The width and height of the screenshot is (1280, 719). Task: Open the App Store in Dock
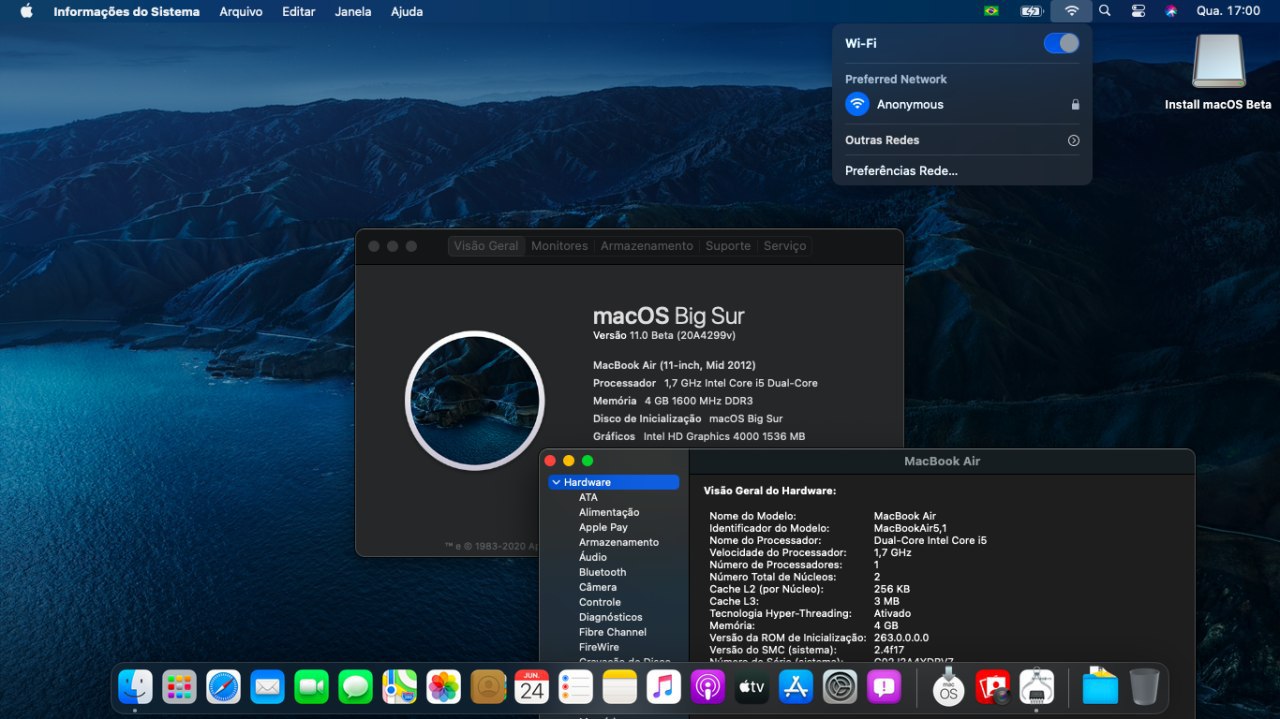click(796, 687)
